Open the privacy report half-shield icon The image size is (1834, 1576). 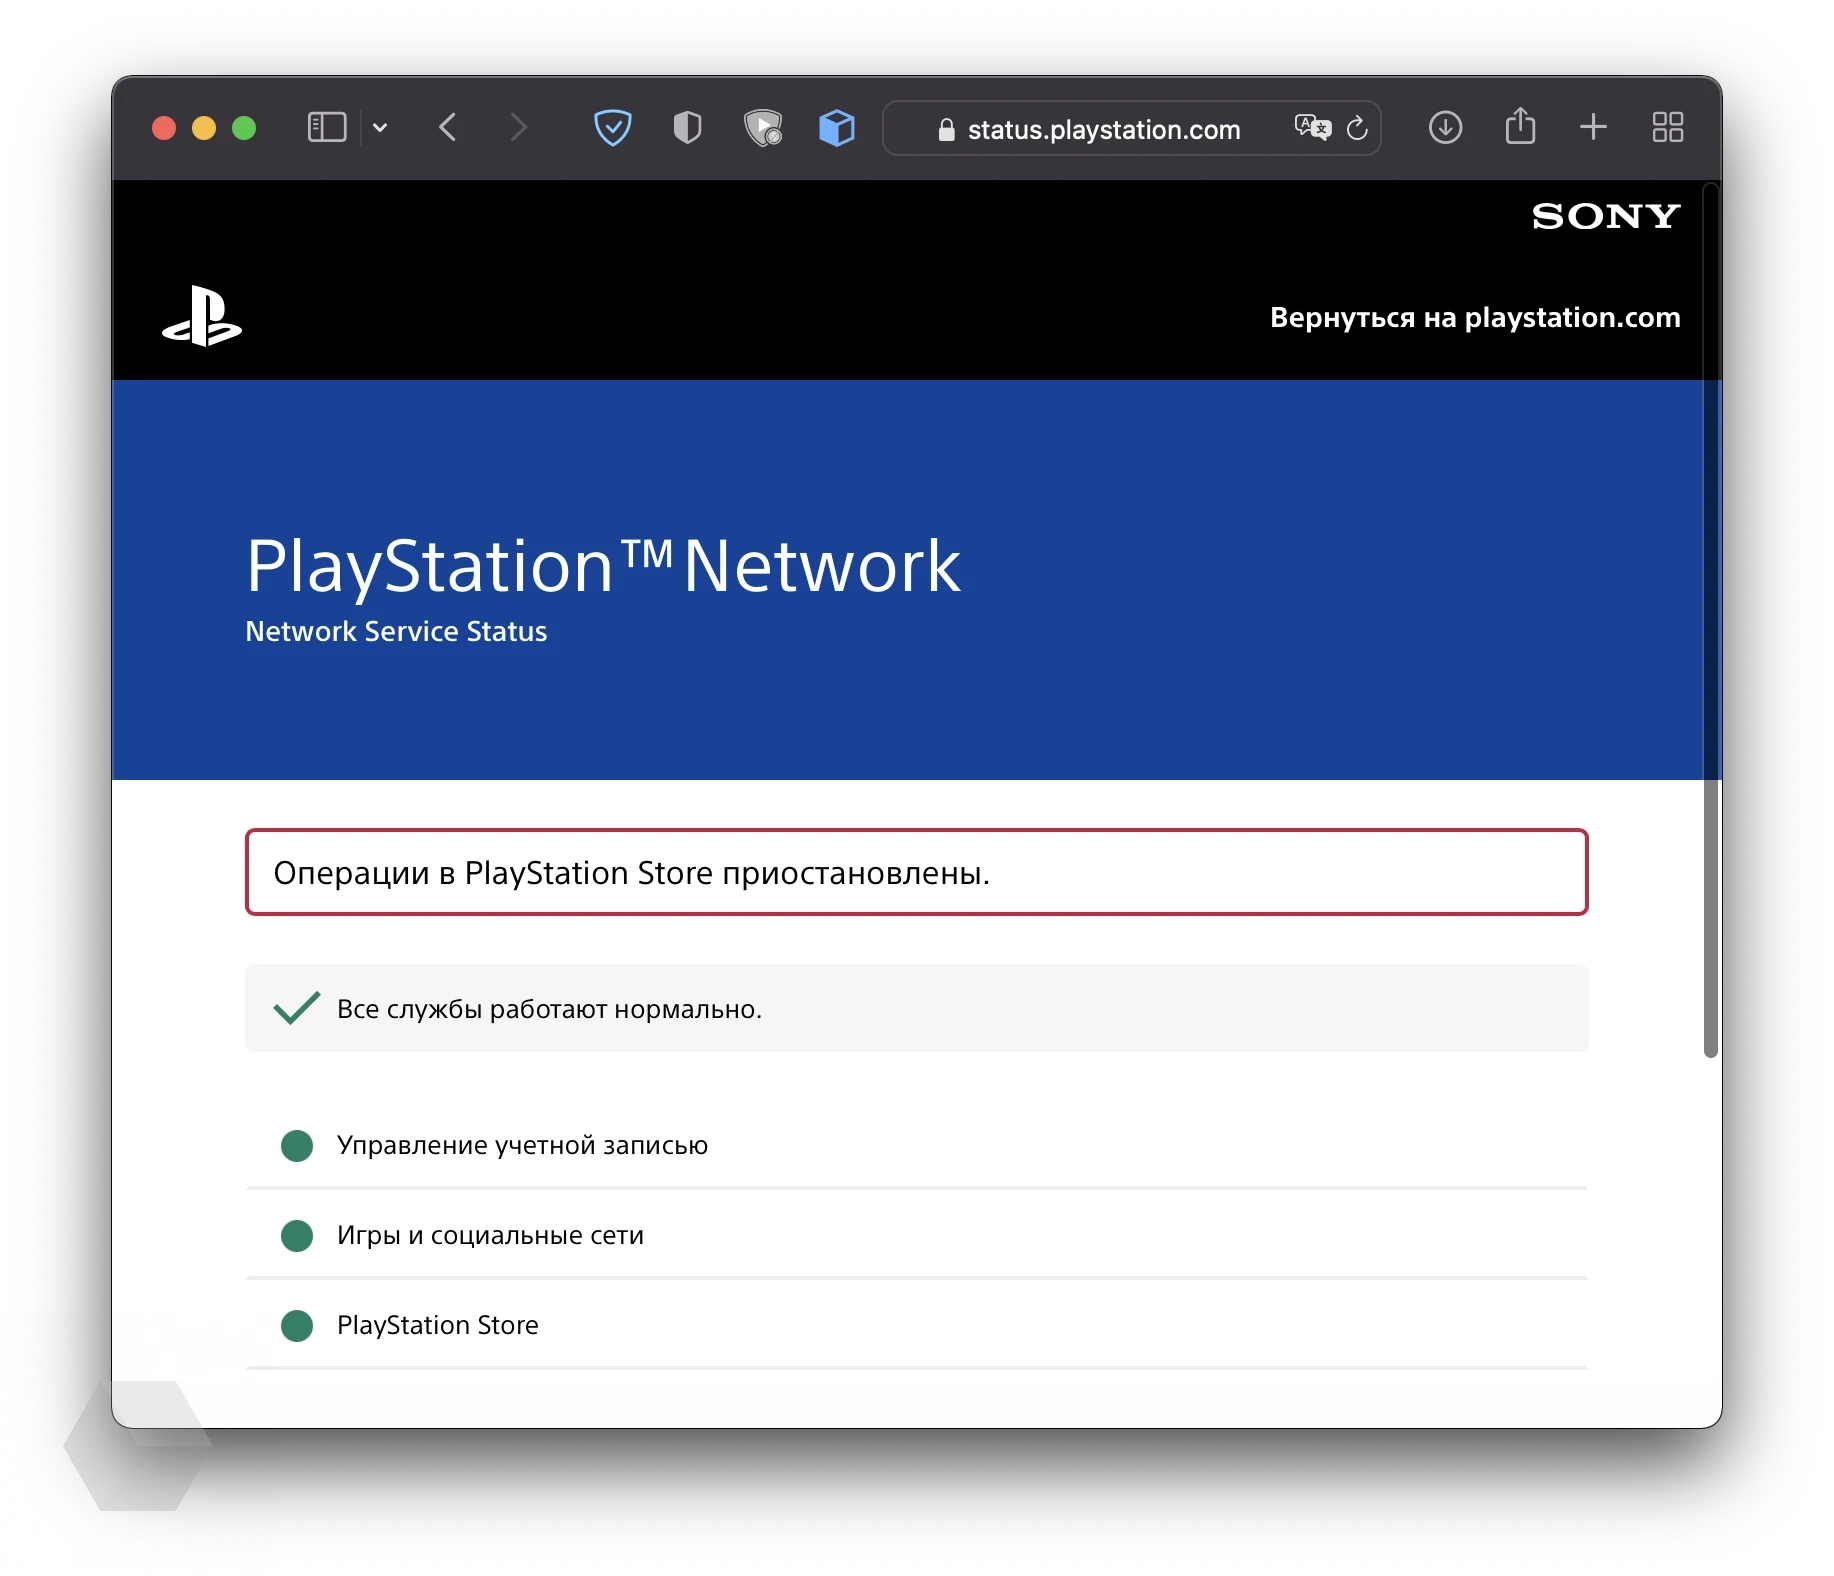pos(688,128)
